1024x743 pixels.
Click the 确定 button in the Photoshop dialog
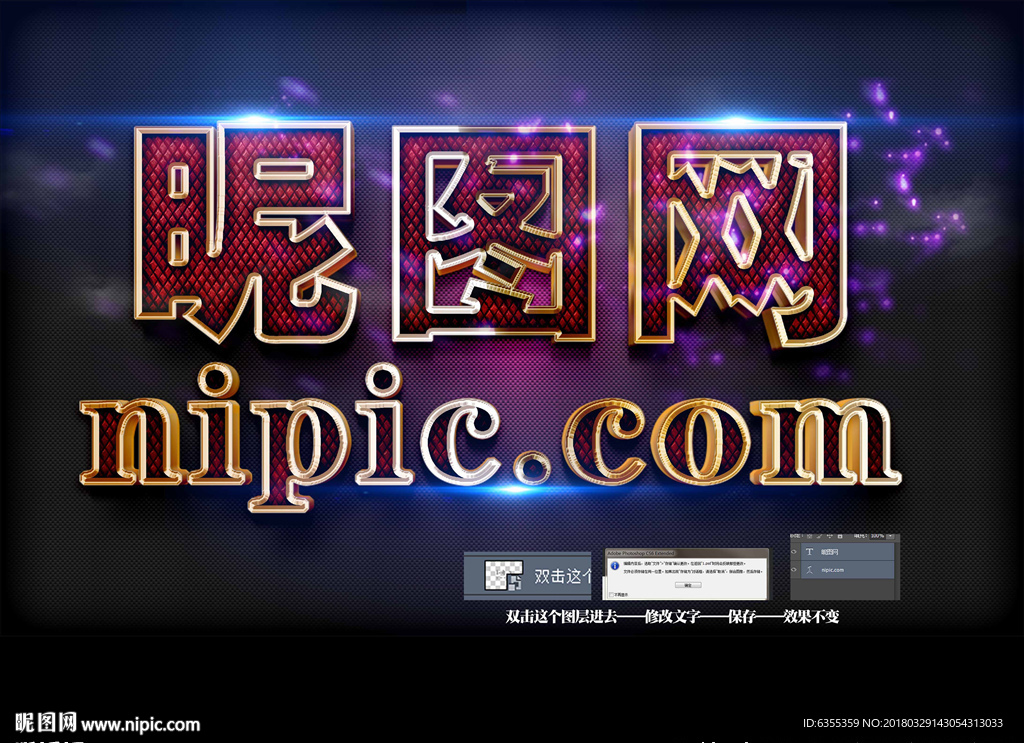click(x=687, y=585)
